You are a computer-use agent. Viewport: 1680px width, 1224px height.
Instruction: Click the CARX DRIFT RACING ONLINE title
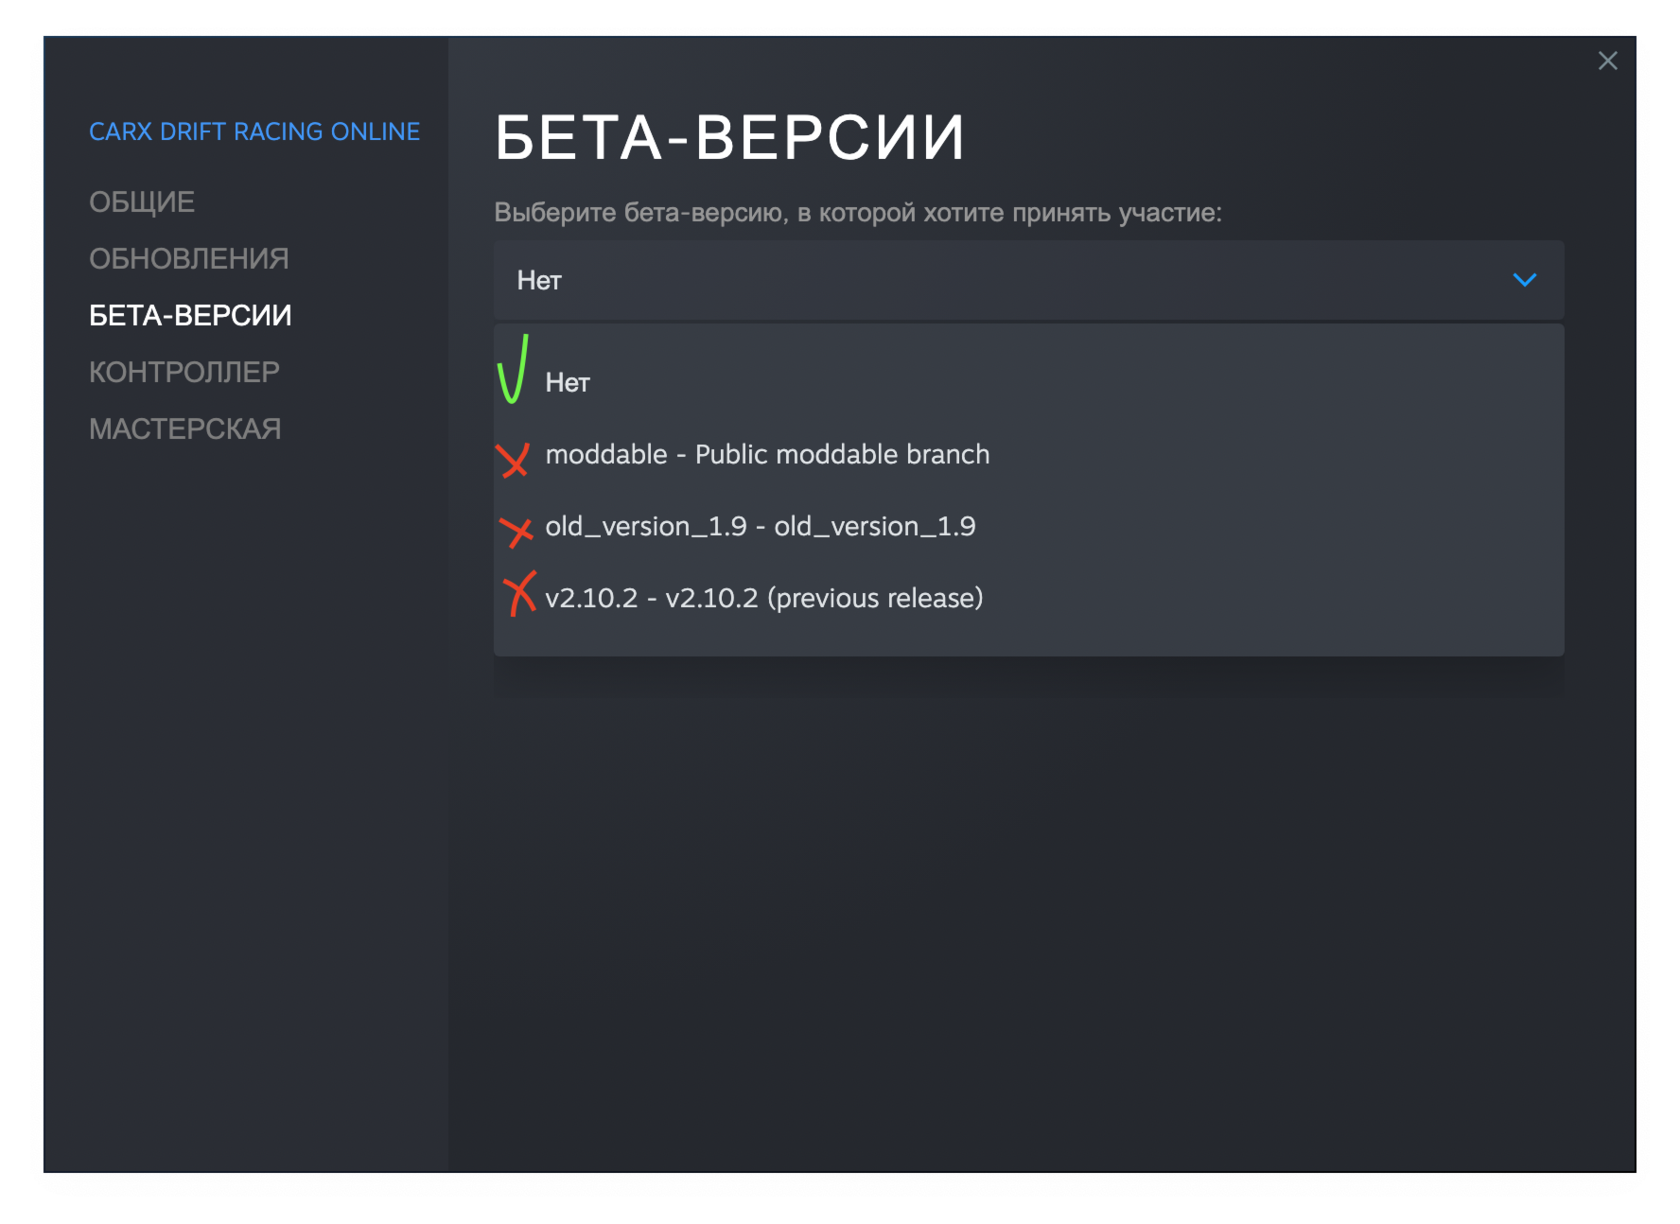tap(254, 132)
